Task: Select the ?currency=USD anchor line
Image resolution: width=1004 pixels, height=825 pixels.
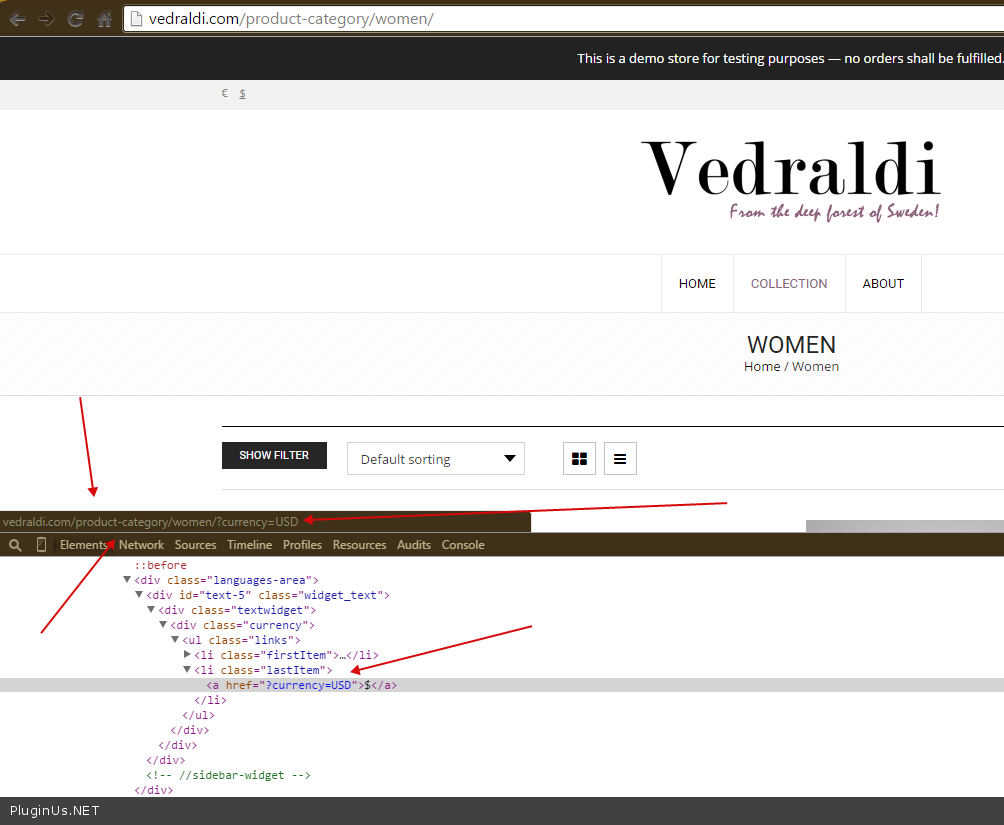Action: pos(502,685)
